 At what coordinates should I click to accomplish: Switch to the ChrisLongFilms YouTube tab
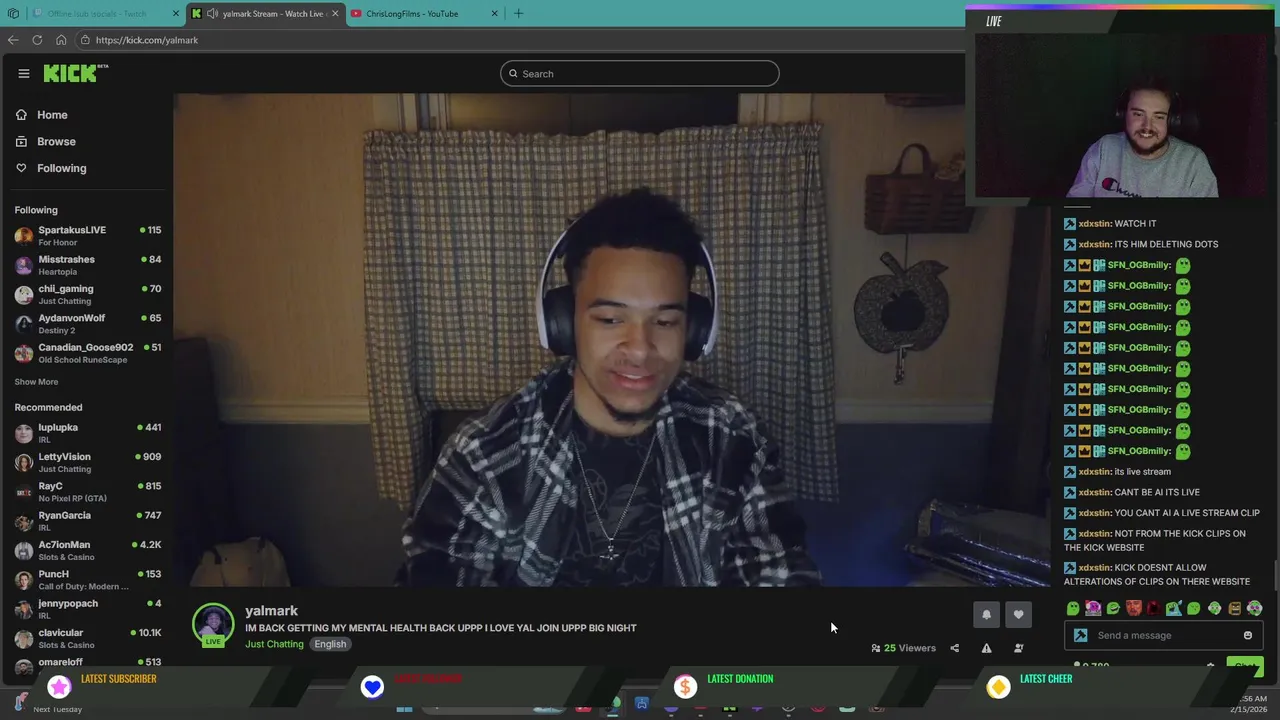coord(424,13)
